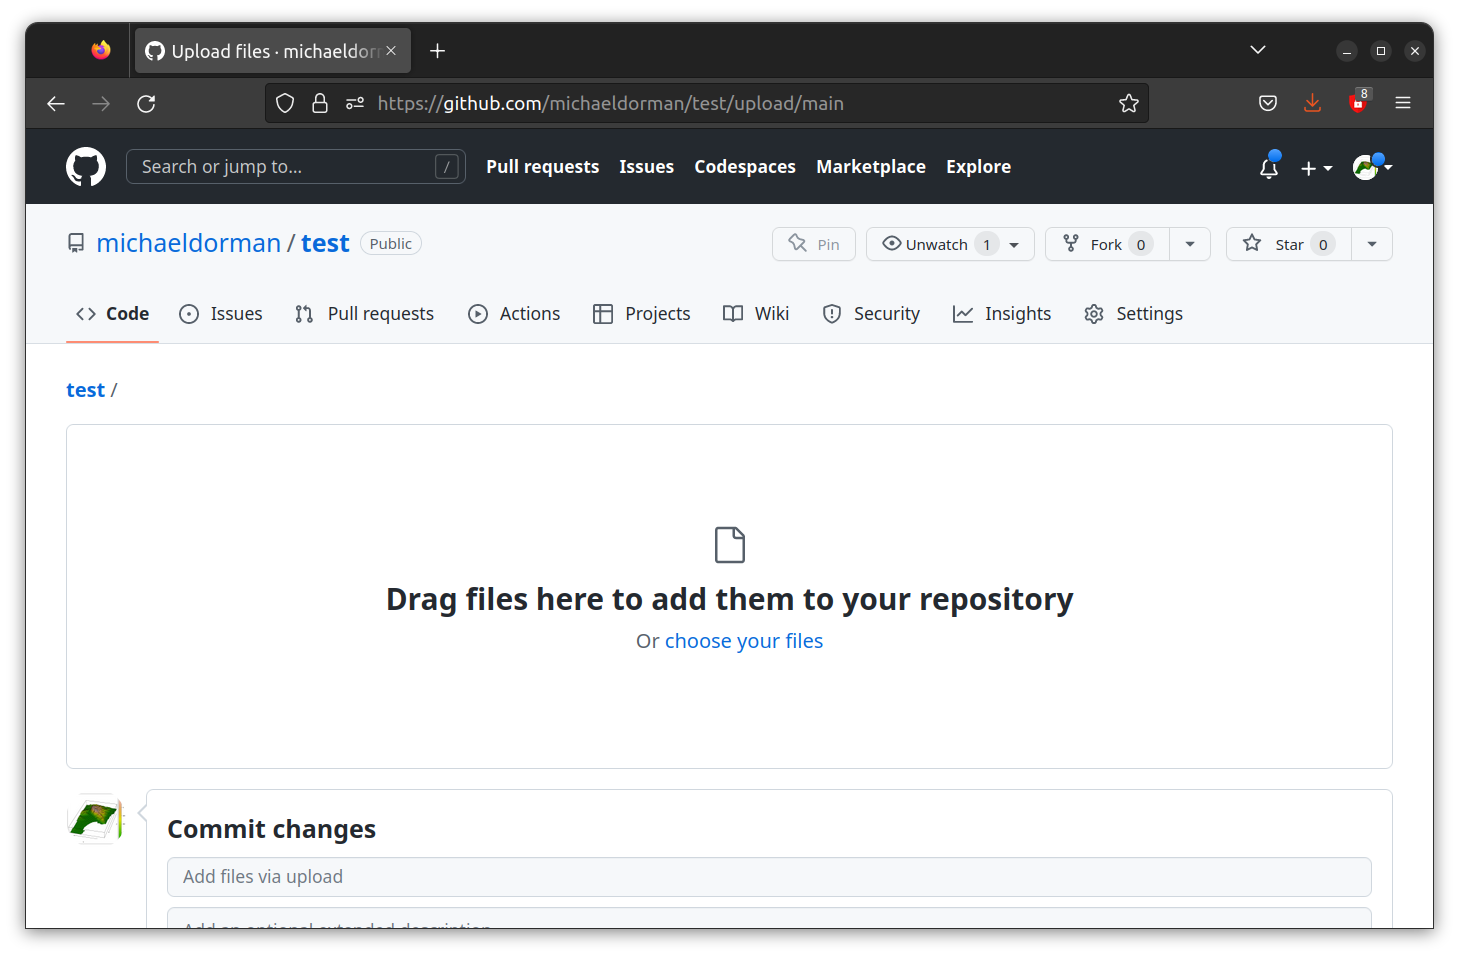1459x957 pixels.
Task: Switch to the Code tab
Action: [111, 313]
